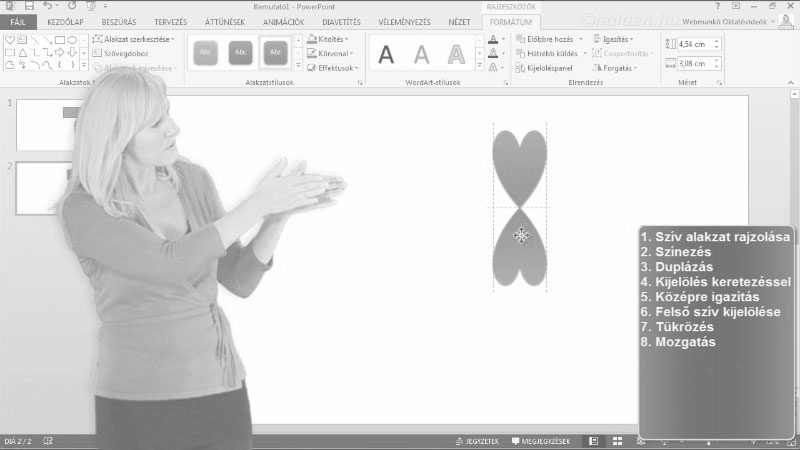Screen dimensions: 800x450
Task: Switch to NÉZET tab
Action: pos(459,22)
